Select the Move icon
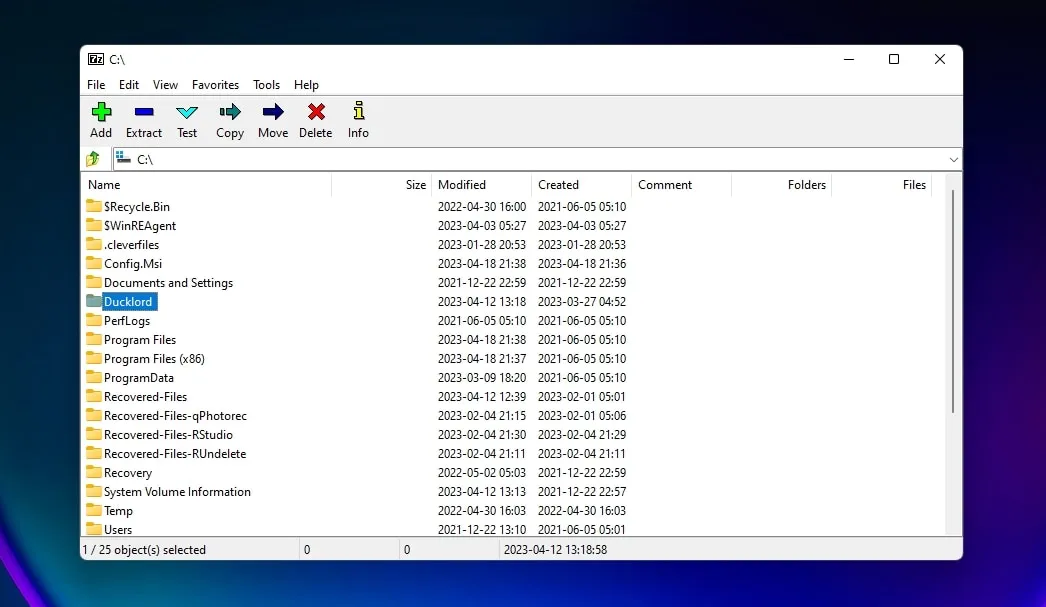This screenshot has height=607, width=1046. 272,120
